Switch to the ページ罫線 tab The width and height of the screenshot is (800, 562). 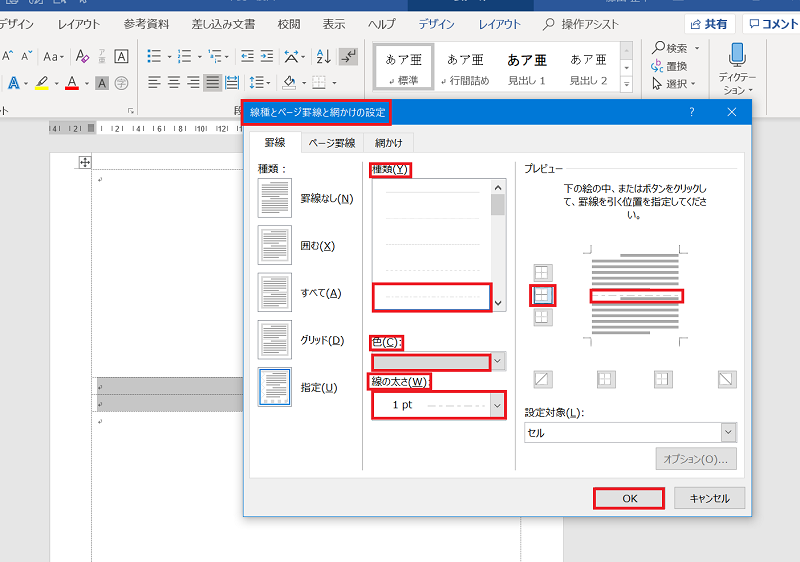pos(332,143)
